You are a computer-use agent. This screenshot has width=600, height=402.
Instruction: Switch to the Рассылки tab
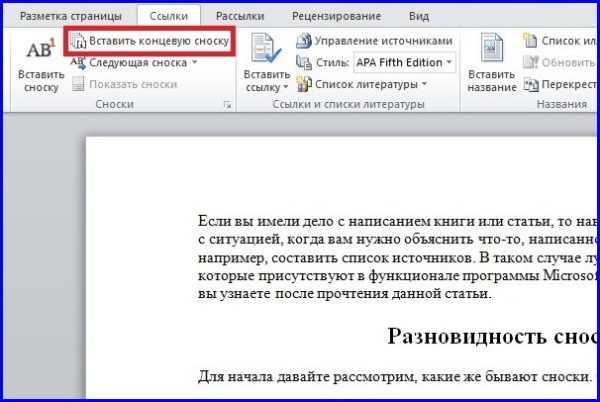click(x=238, y=15)
